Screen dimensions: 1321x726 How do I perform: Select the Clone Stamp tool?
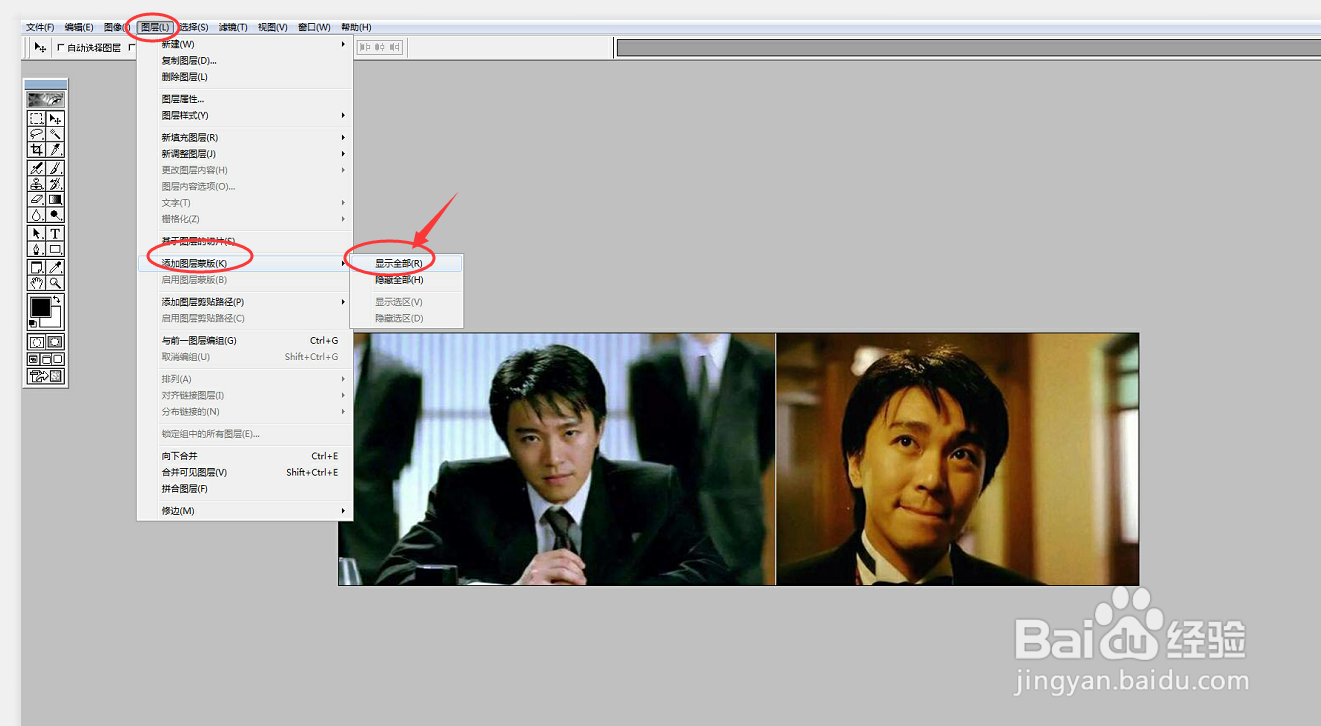point(36,183)
